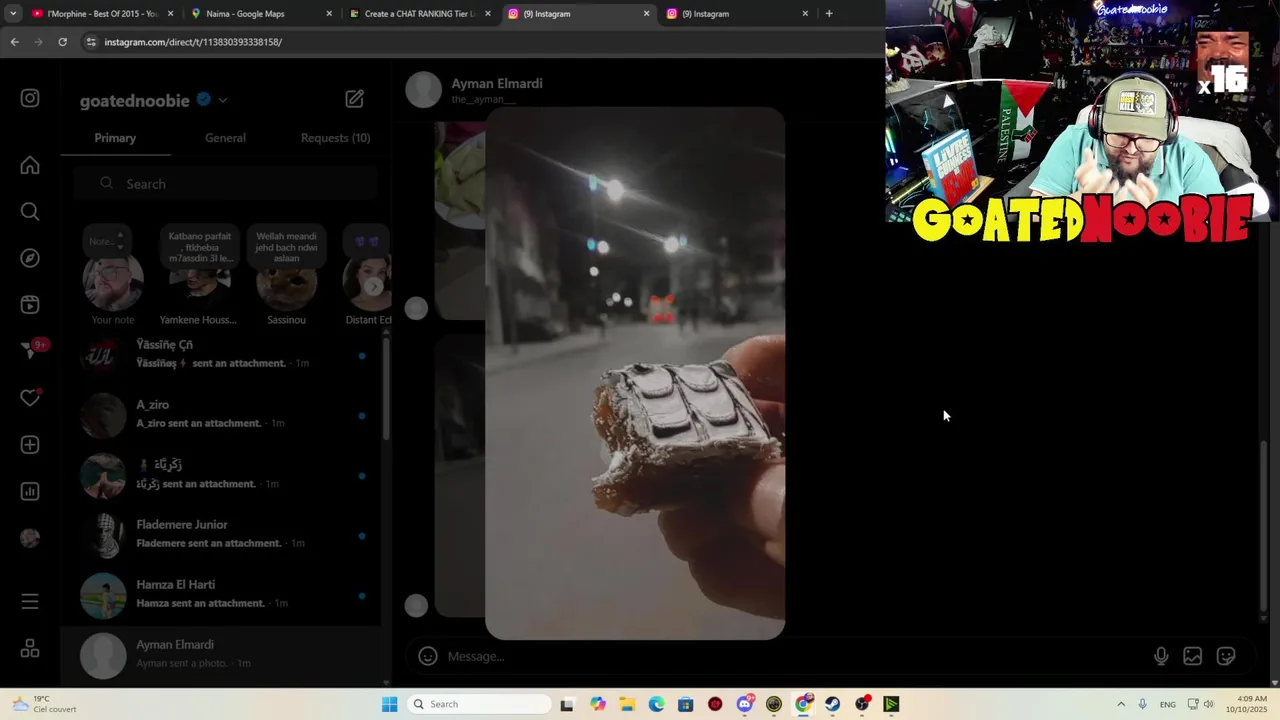Open the Windows Start menu

point(389,704)
